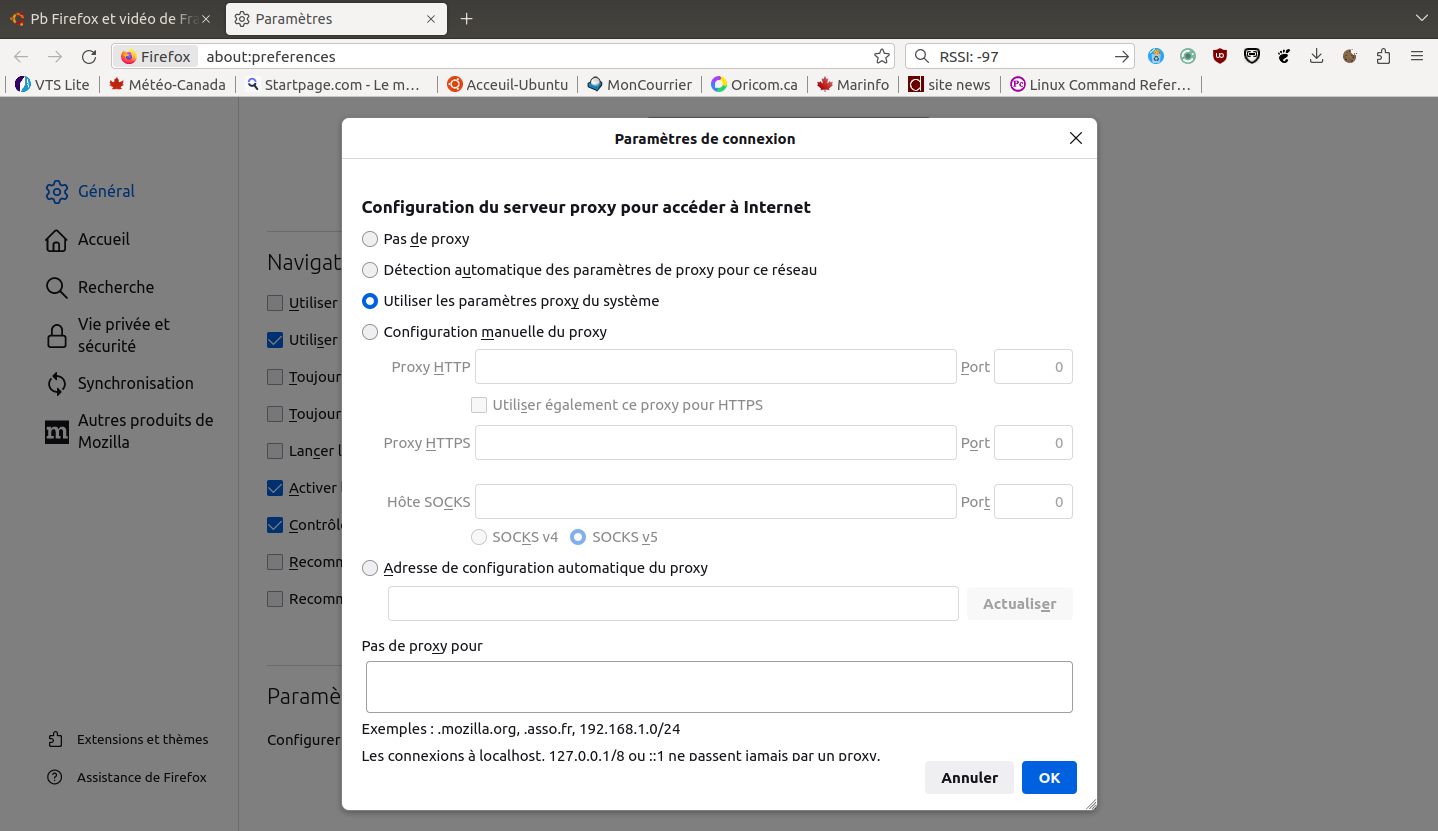Open the Accueil settings section
This screenshot has width=1438, height=831.
pos(88,239)
